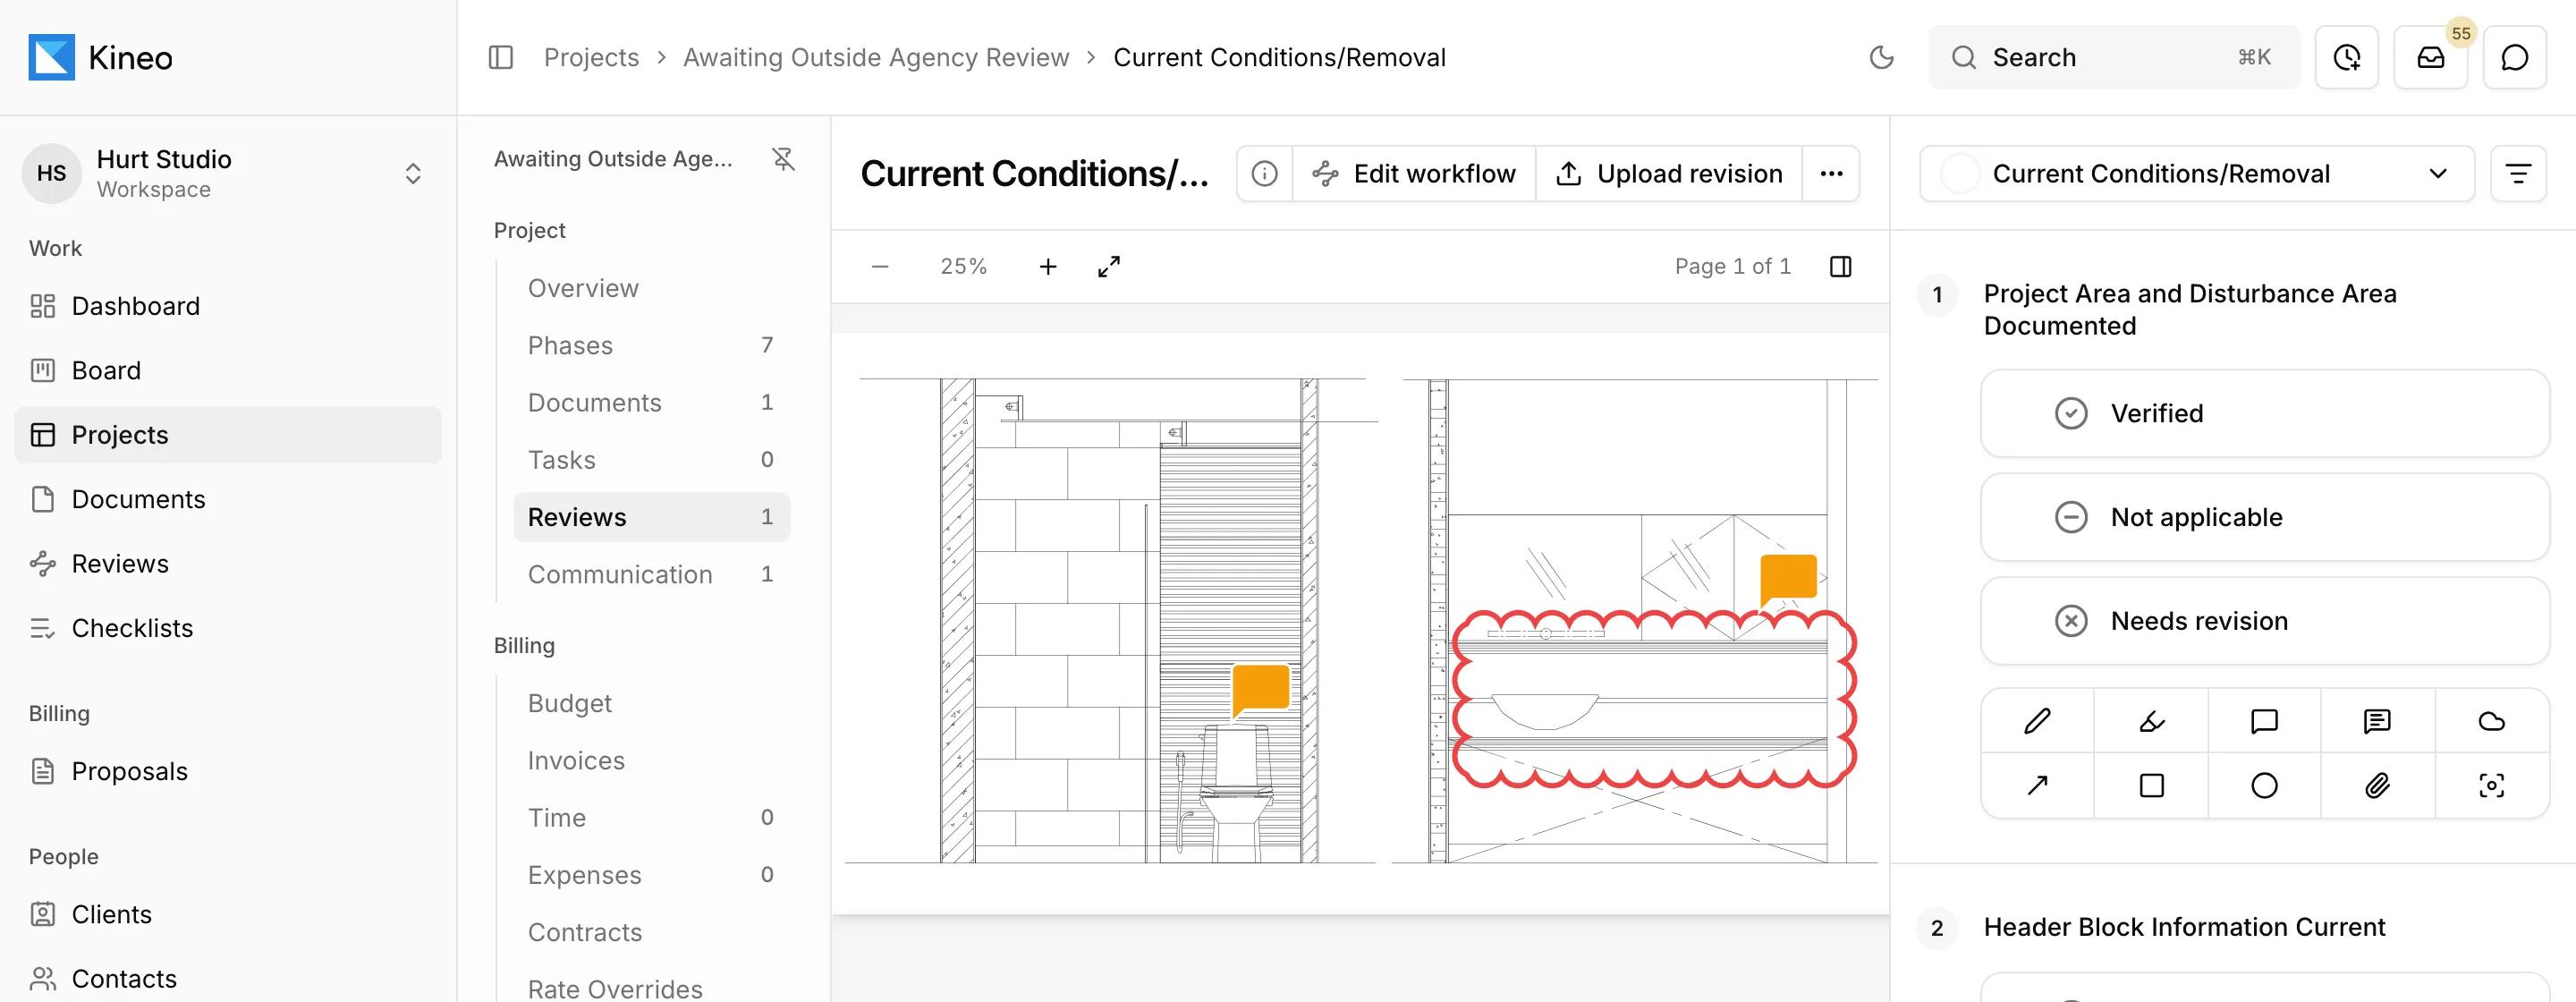The height and width of the screenshot is (1002, 2576).
Task: Open the checklist filter icon
Action: (x=2518, y=174)
